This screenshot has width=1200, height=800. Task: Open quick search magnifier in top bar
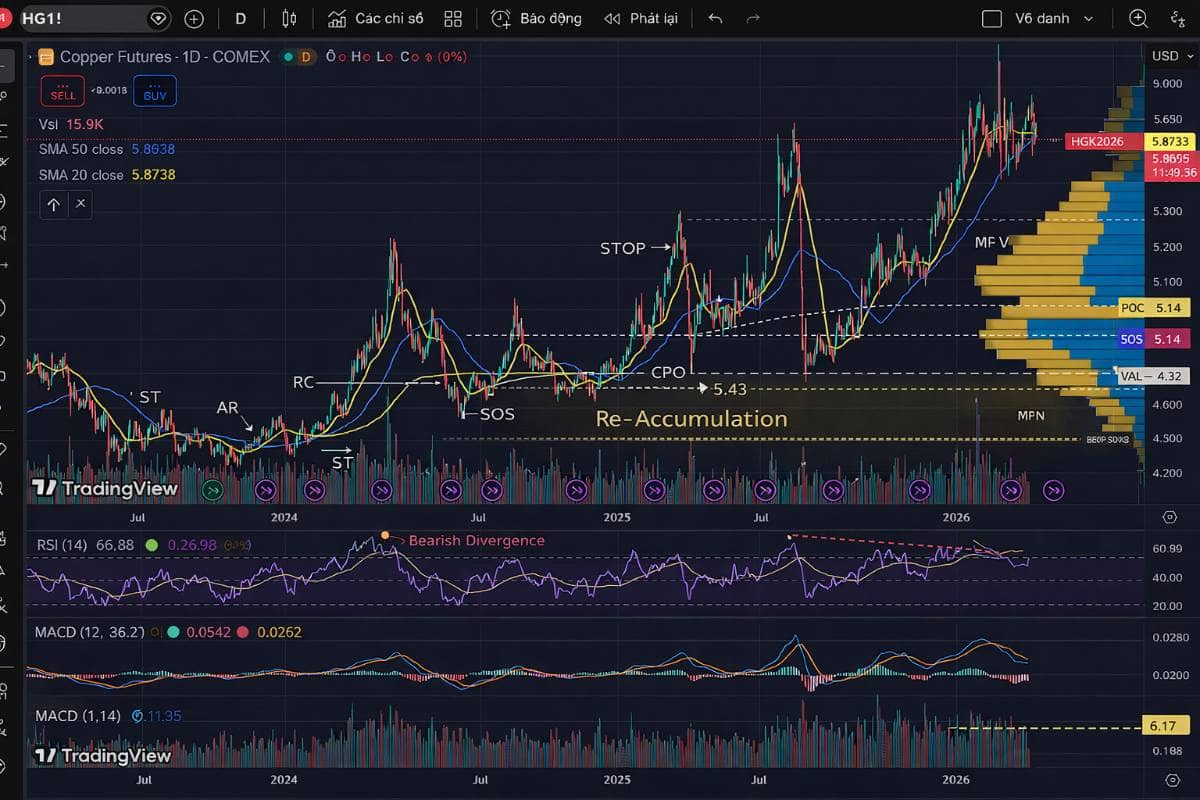(1138, 18)
